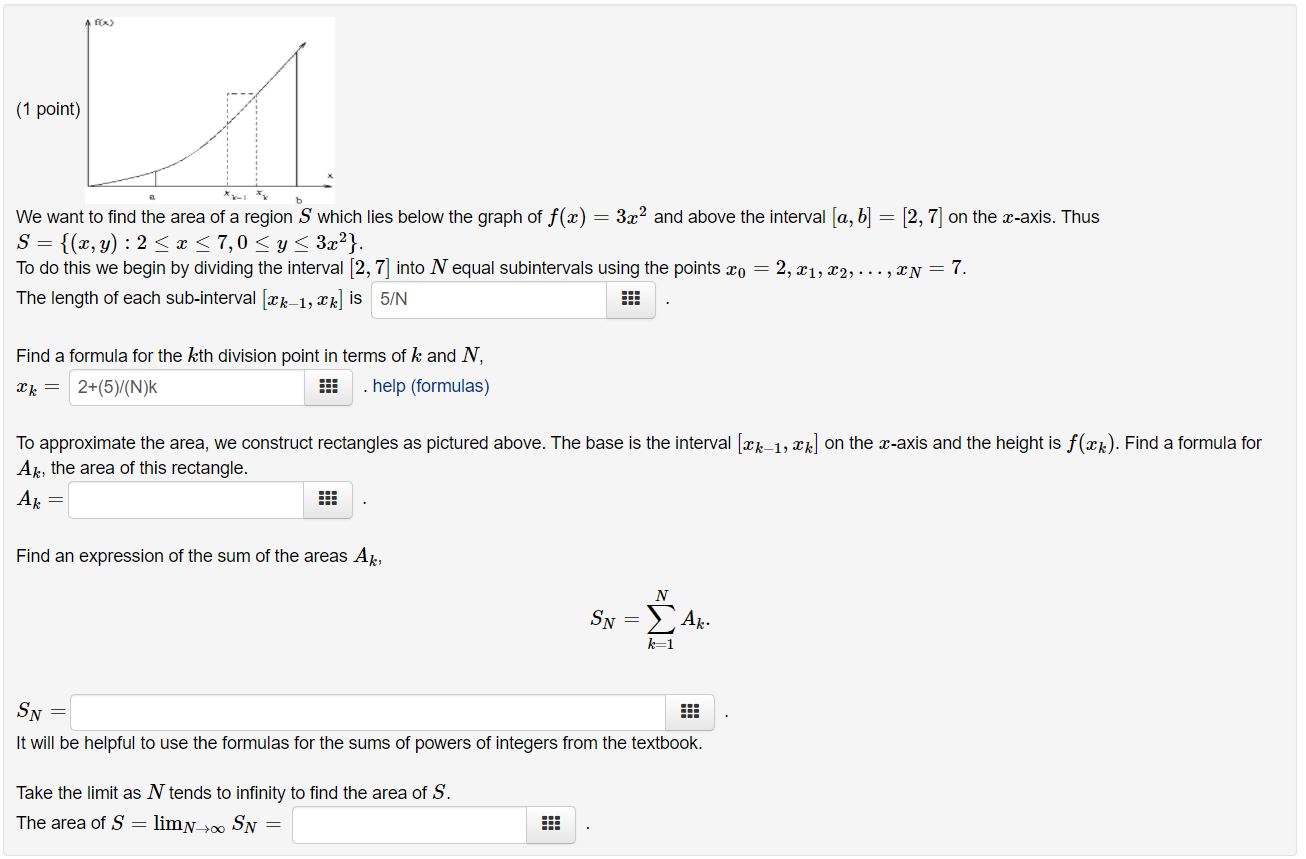Screen dimensions: 1306x859
Task: Open the equation editor beside the S_N sum field
Action: pos(689,711)
